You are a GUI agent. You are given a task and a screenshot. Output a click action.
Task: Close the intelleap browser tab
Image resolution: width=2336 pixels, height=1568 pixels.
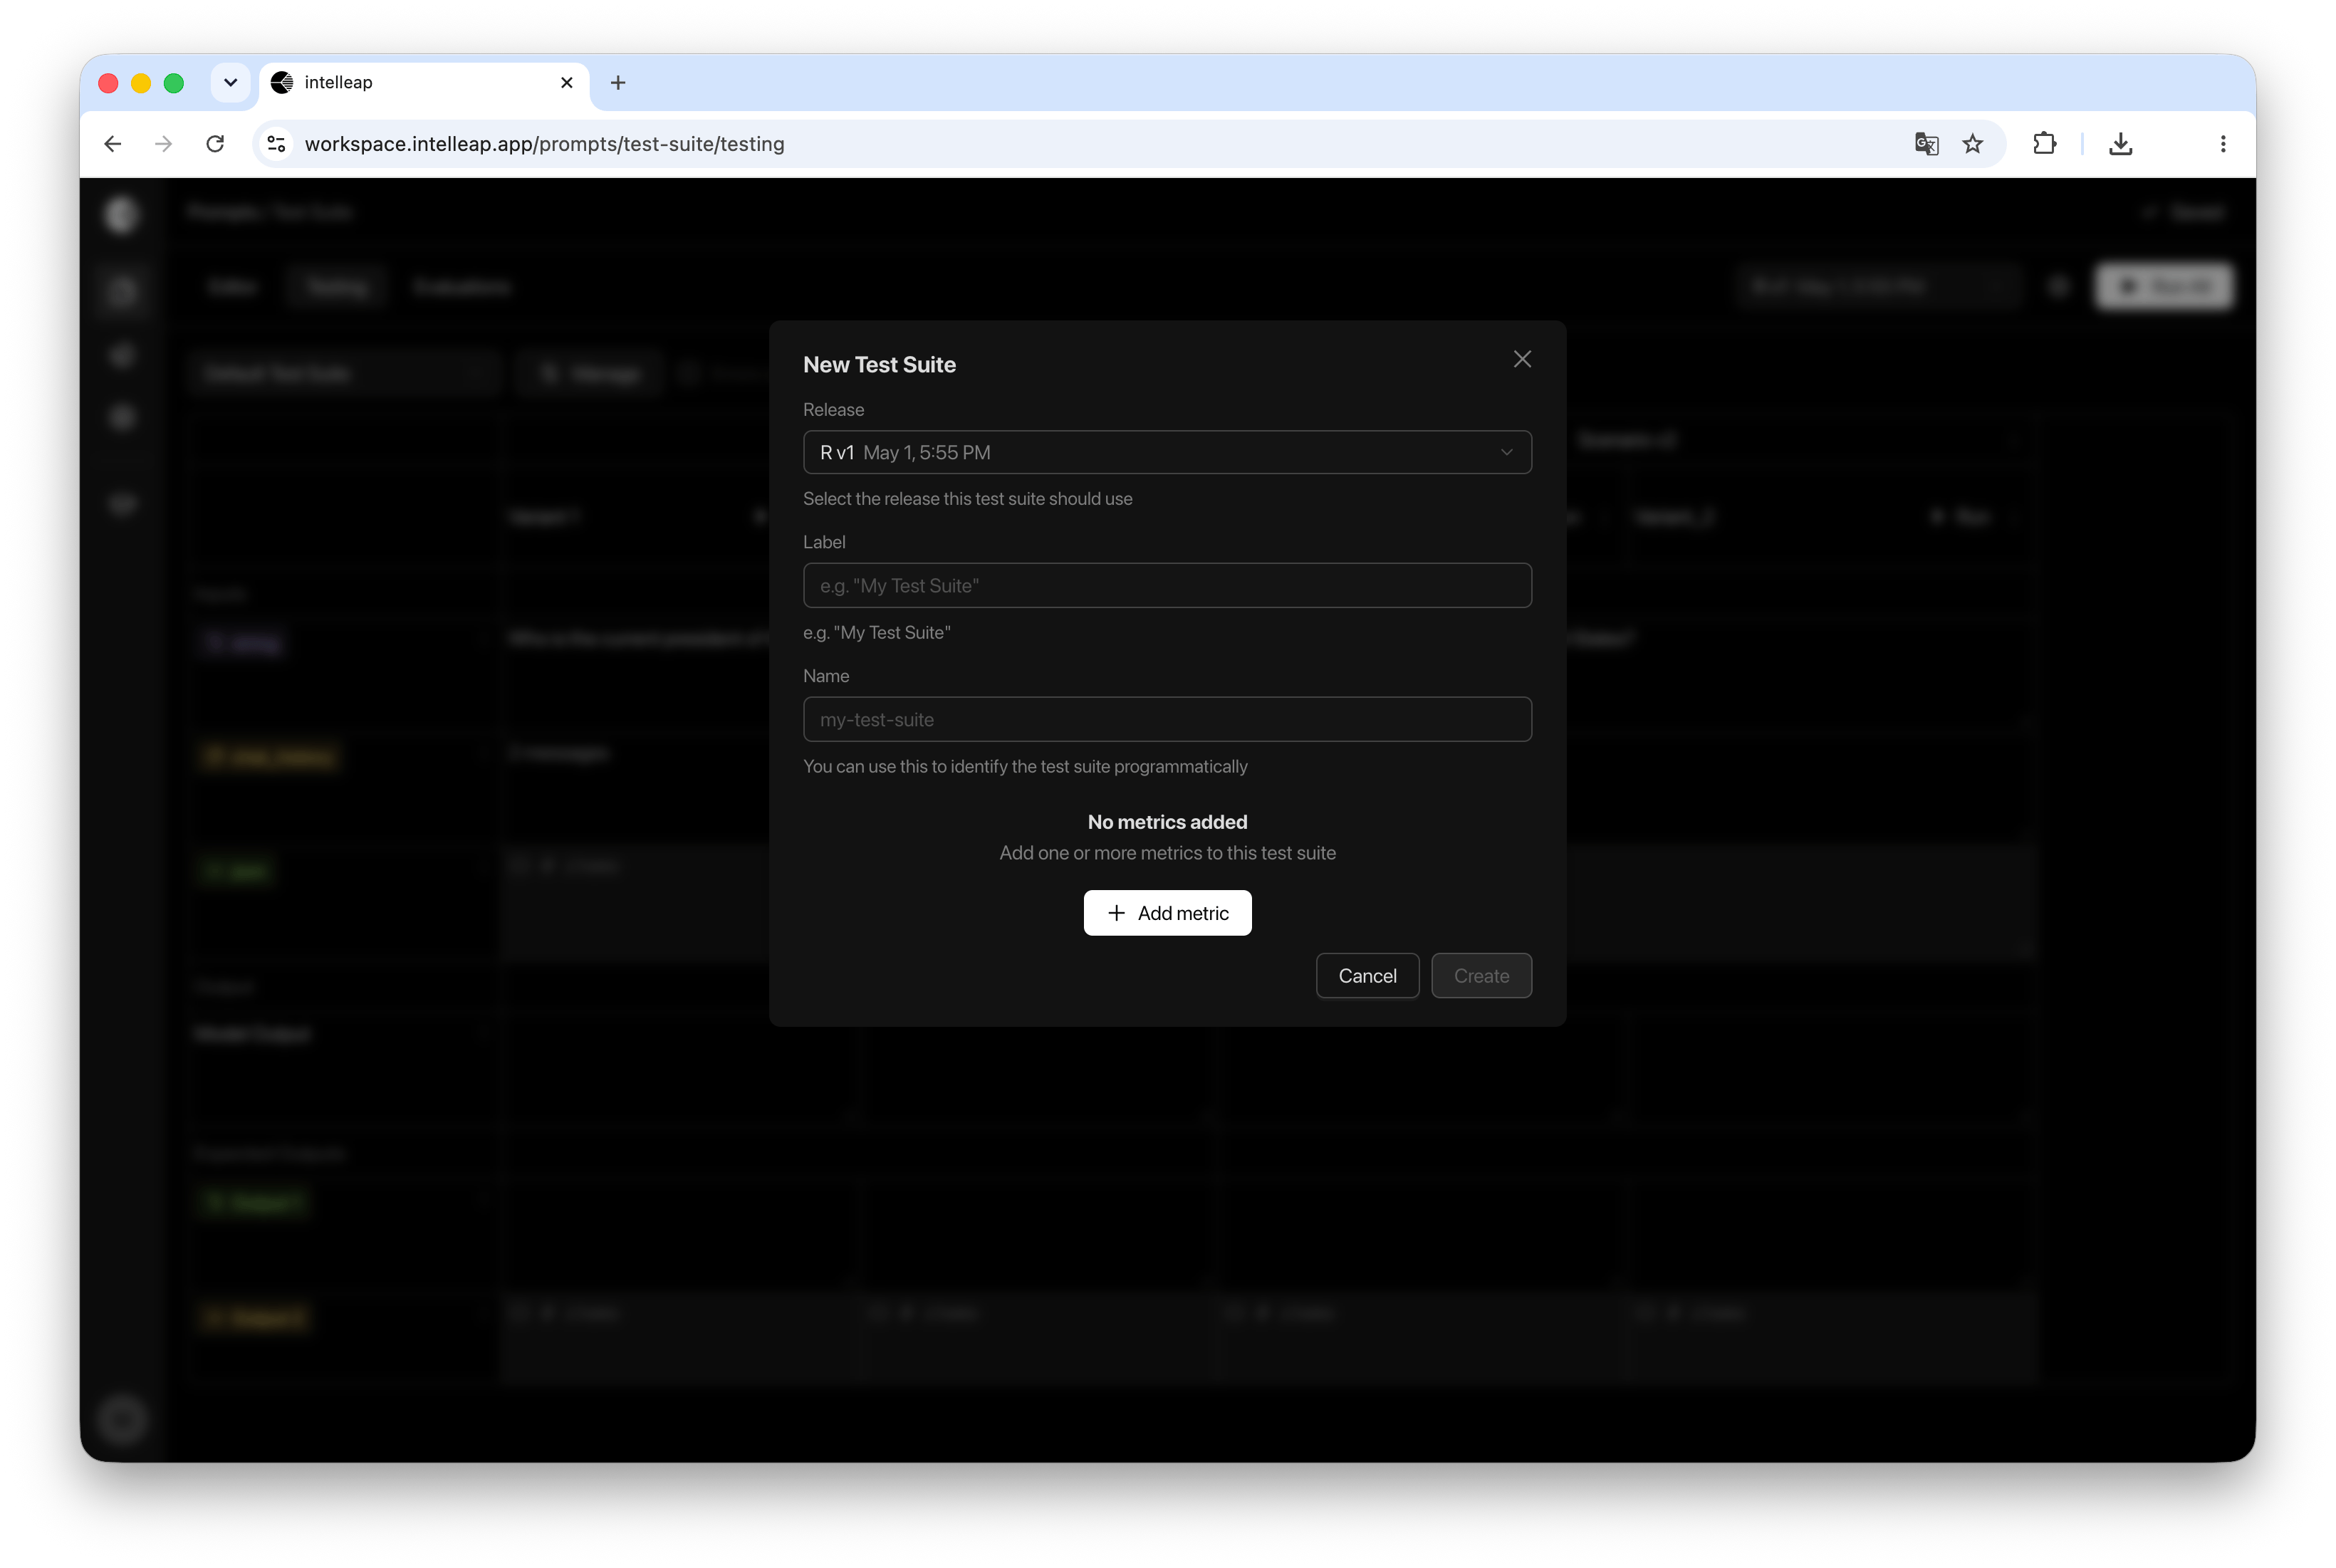[x=567, y=83]
